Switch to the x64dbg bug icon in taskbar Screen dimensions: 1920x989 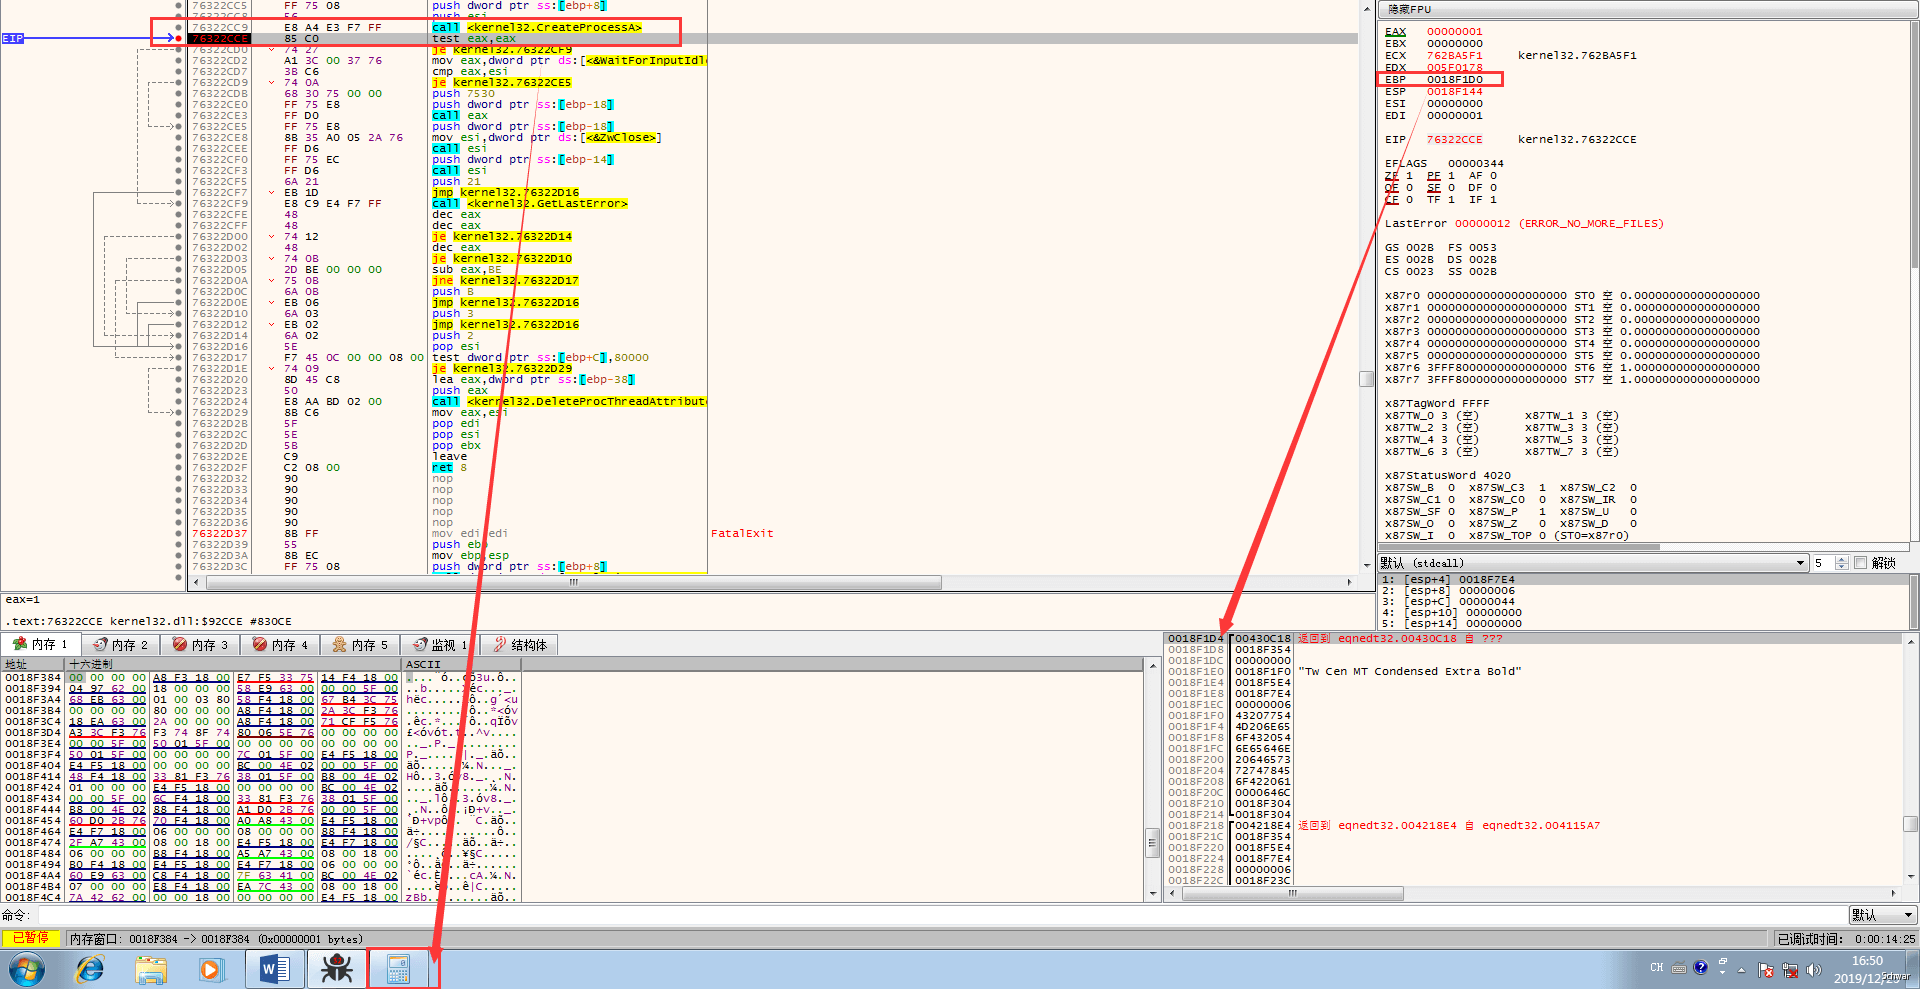point(337,969)
